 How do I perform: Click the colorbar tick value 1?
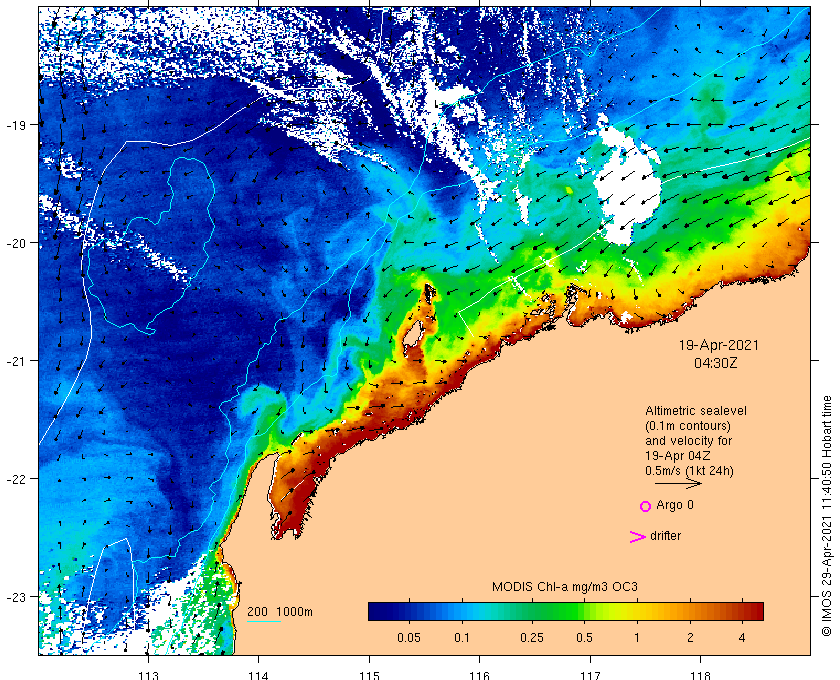click(637, 638)
